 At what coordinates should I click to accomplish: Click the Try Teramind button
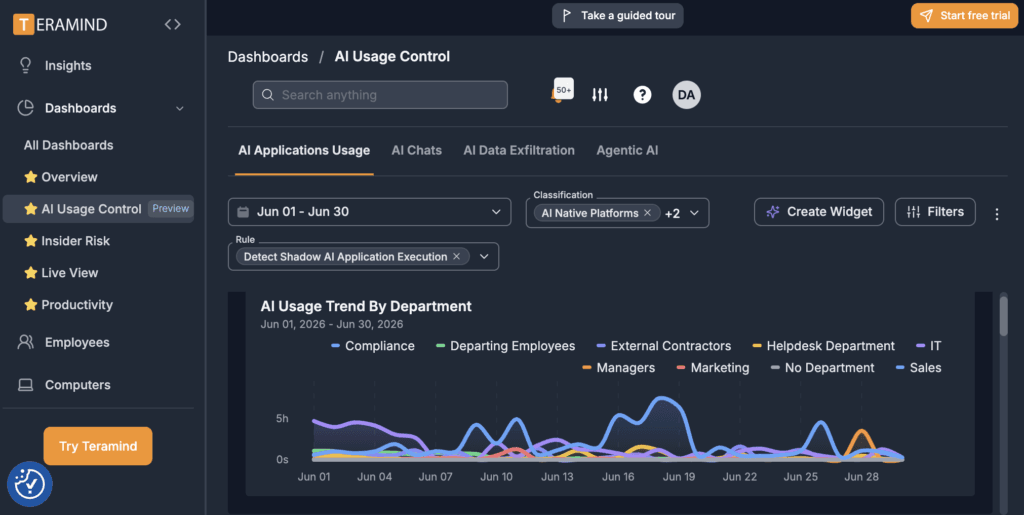tap(98, 446)
